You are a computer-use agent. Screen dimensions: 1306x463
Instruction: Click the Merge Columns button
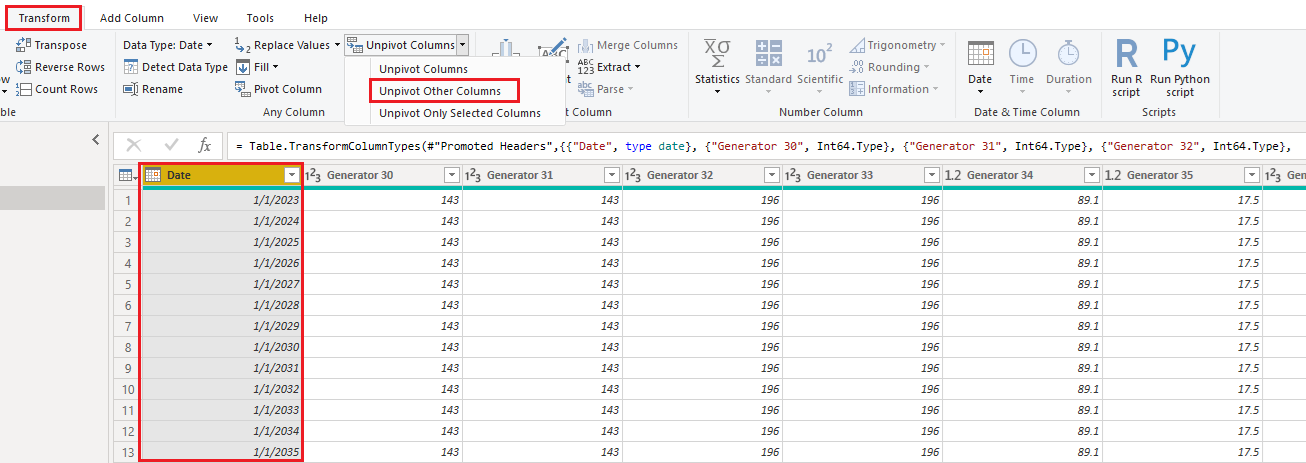pyautogui.click(x=627, y=45)
